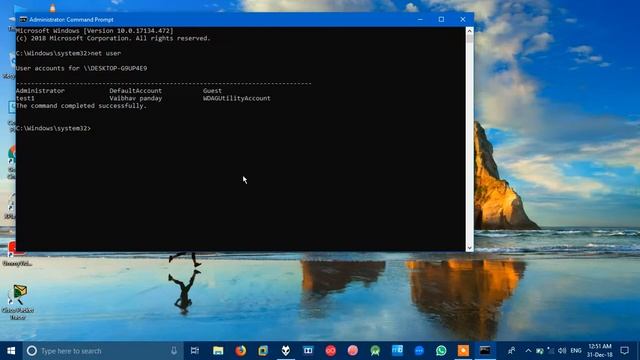The height and width of the screenshot is (360, 640).
Task: Click 'DefaultAccount' in the output
Action: click(x=136, y=91)
